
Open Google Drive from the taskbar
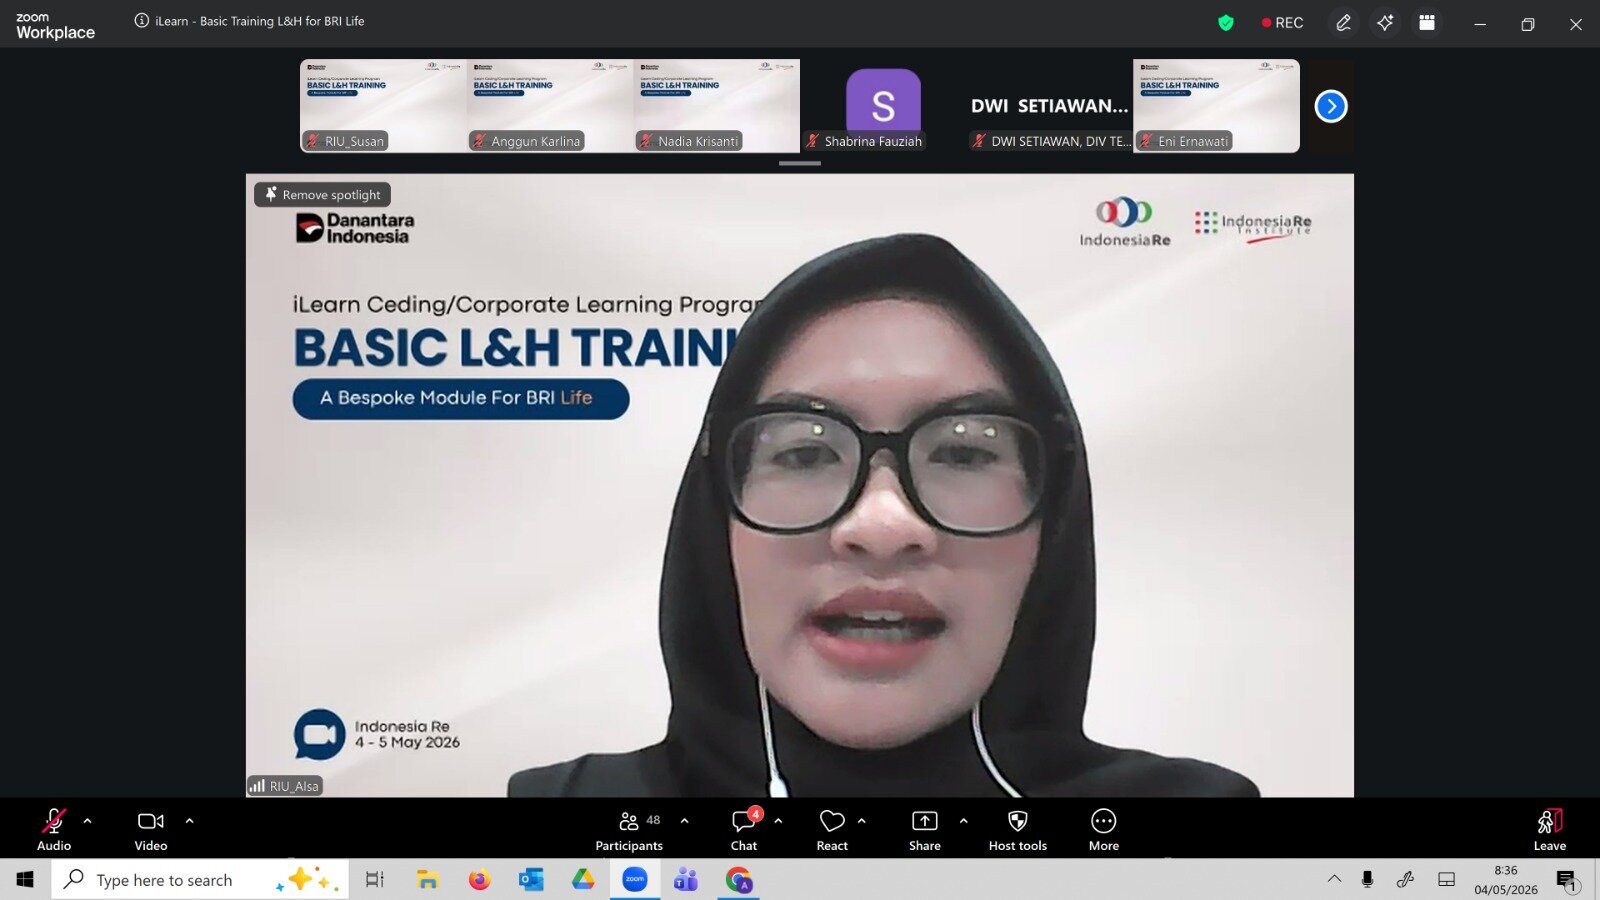(x=583, y=879)
